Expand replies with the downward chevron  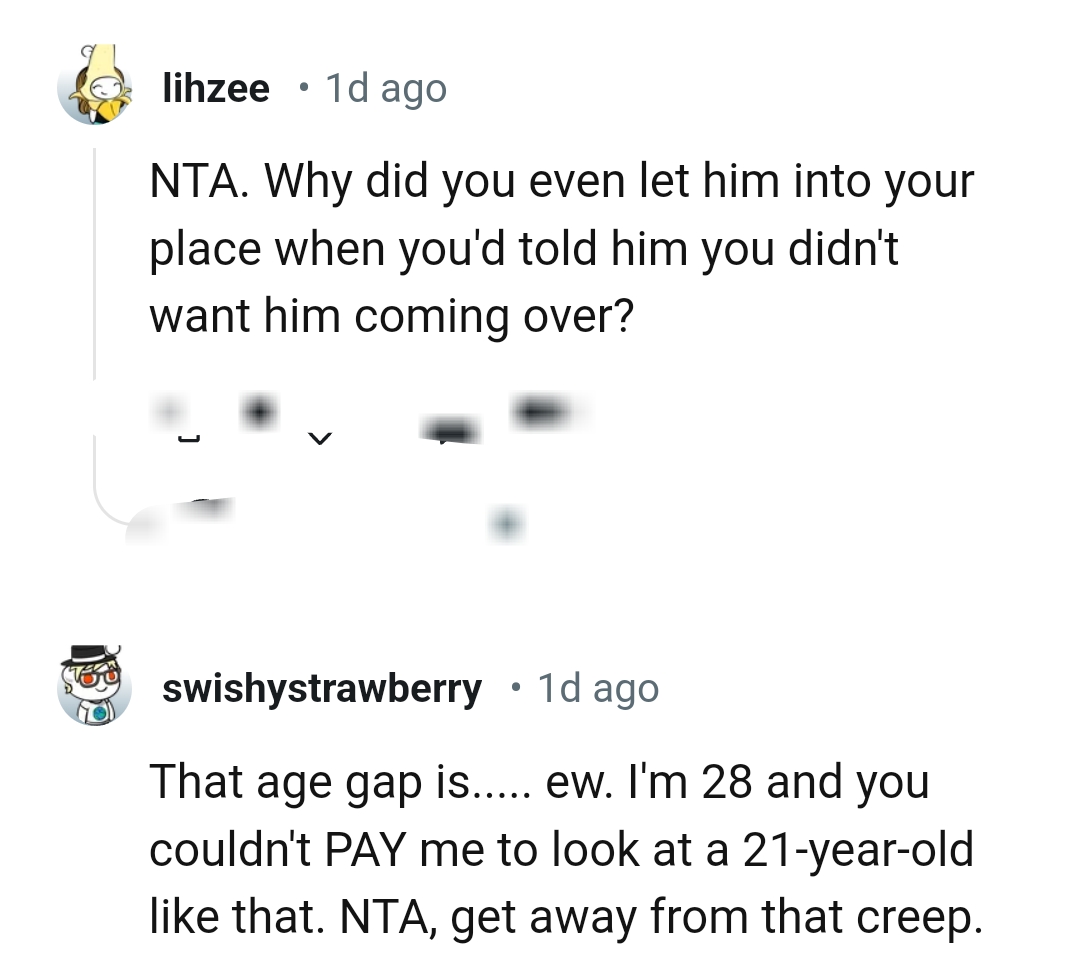tap(320, 436)
